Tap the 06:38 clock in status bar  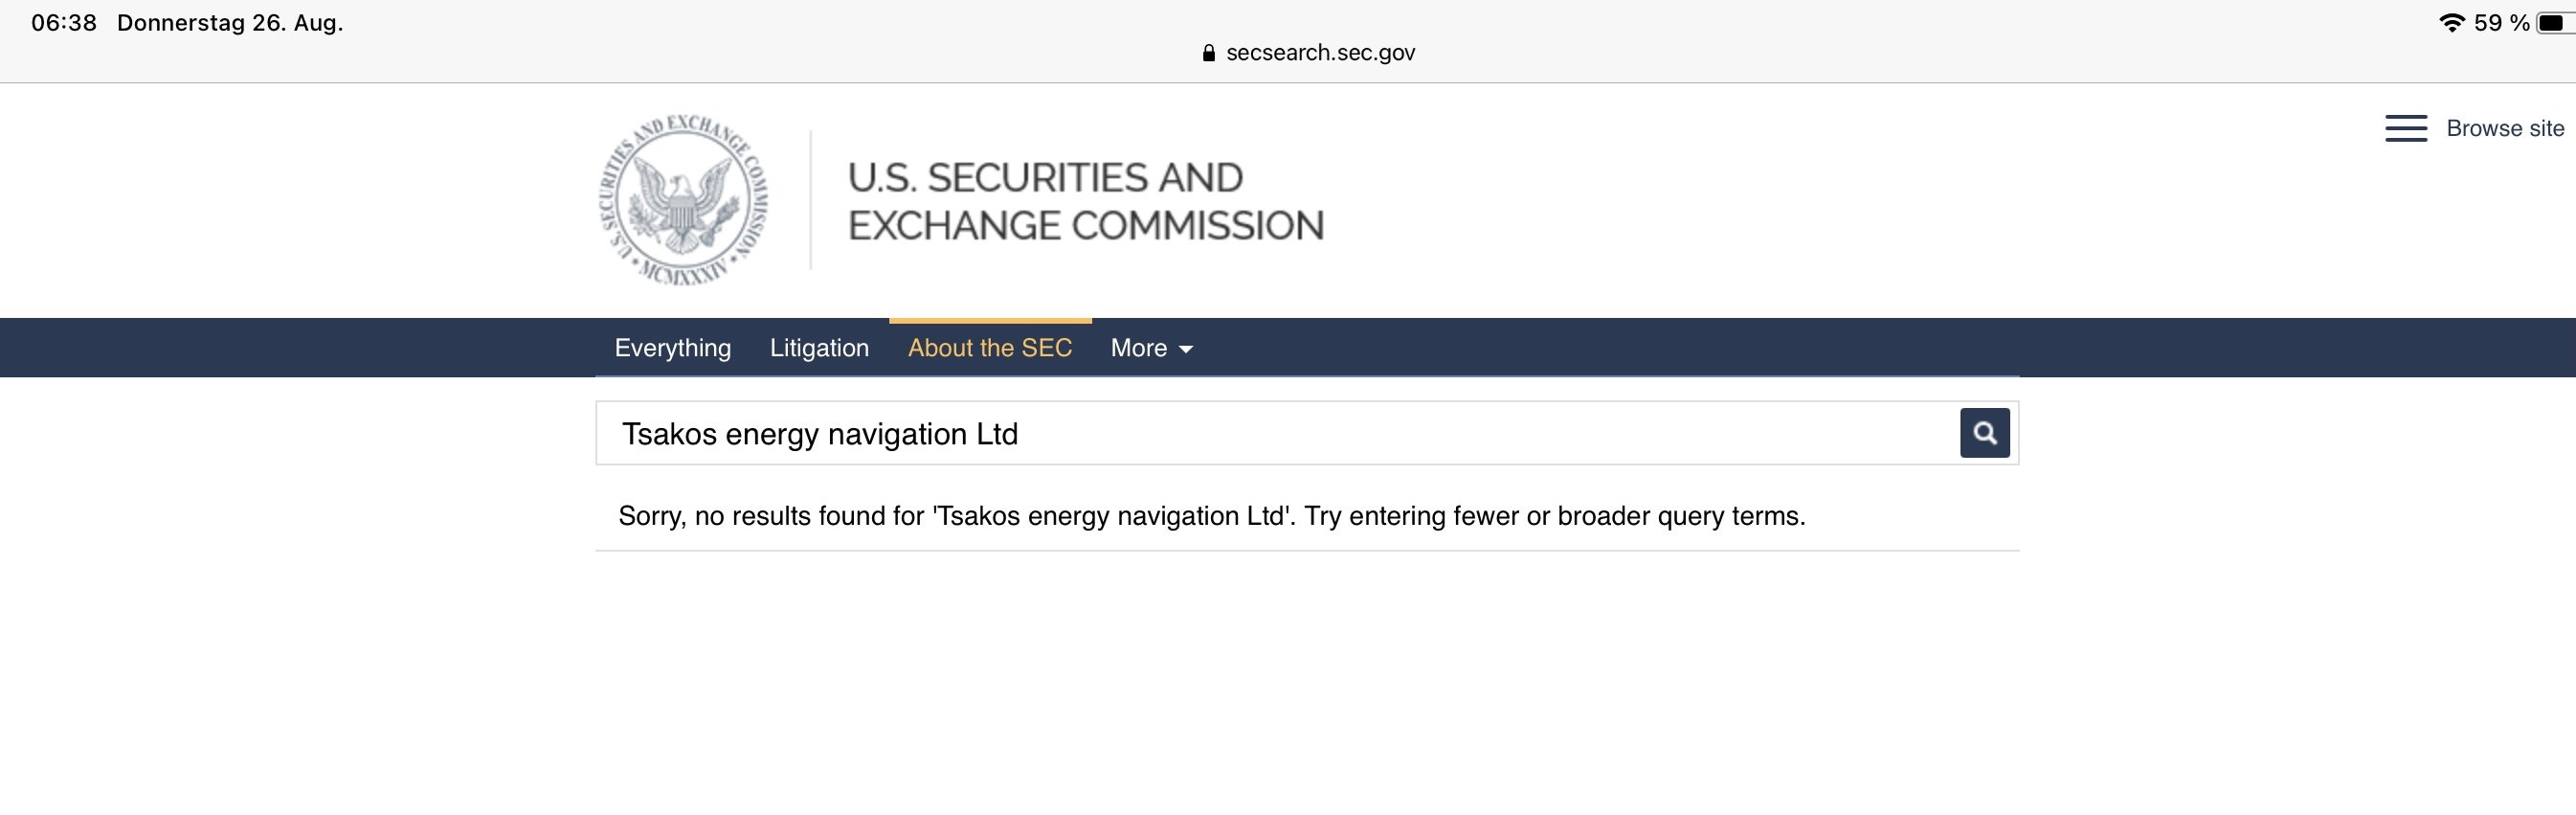point(64,23)
